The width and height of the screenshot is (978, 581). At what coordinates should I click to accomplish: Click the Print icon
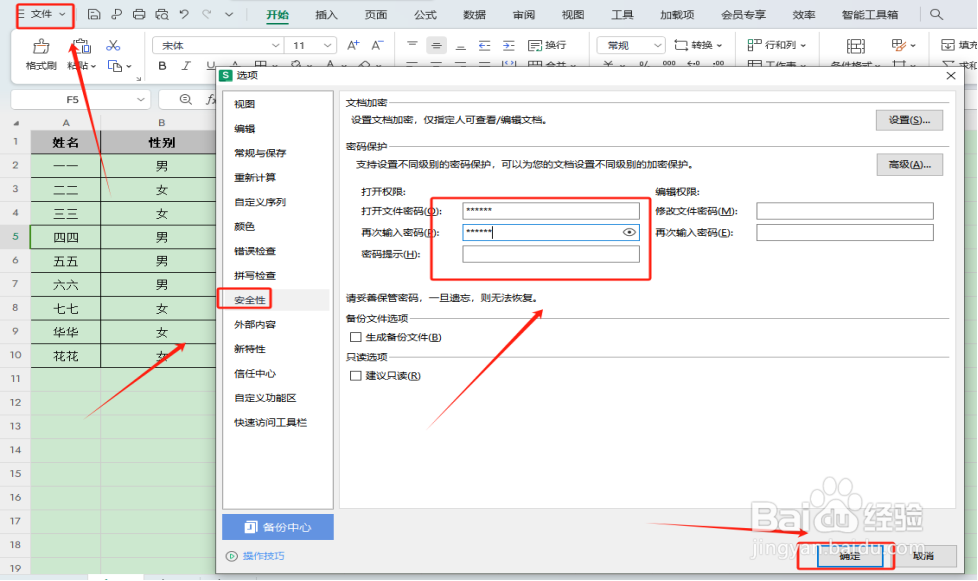point(140,13)
